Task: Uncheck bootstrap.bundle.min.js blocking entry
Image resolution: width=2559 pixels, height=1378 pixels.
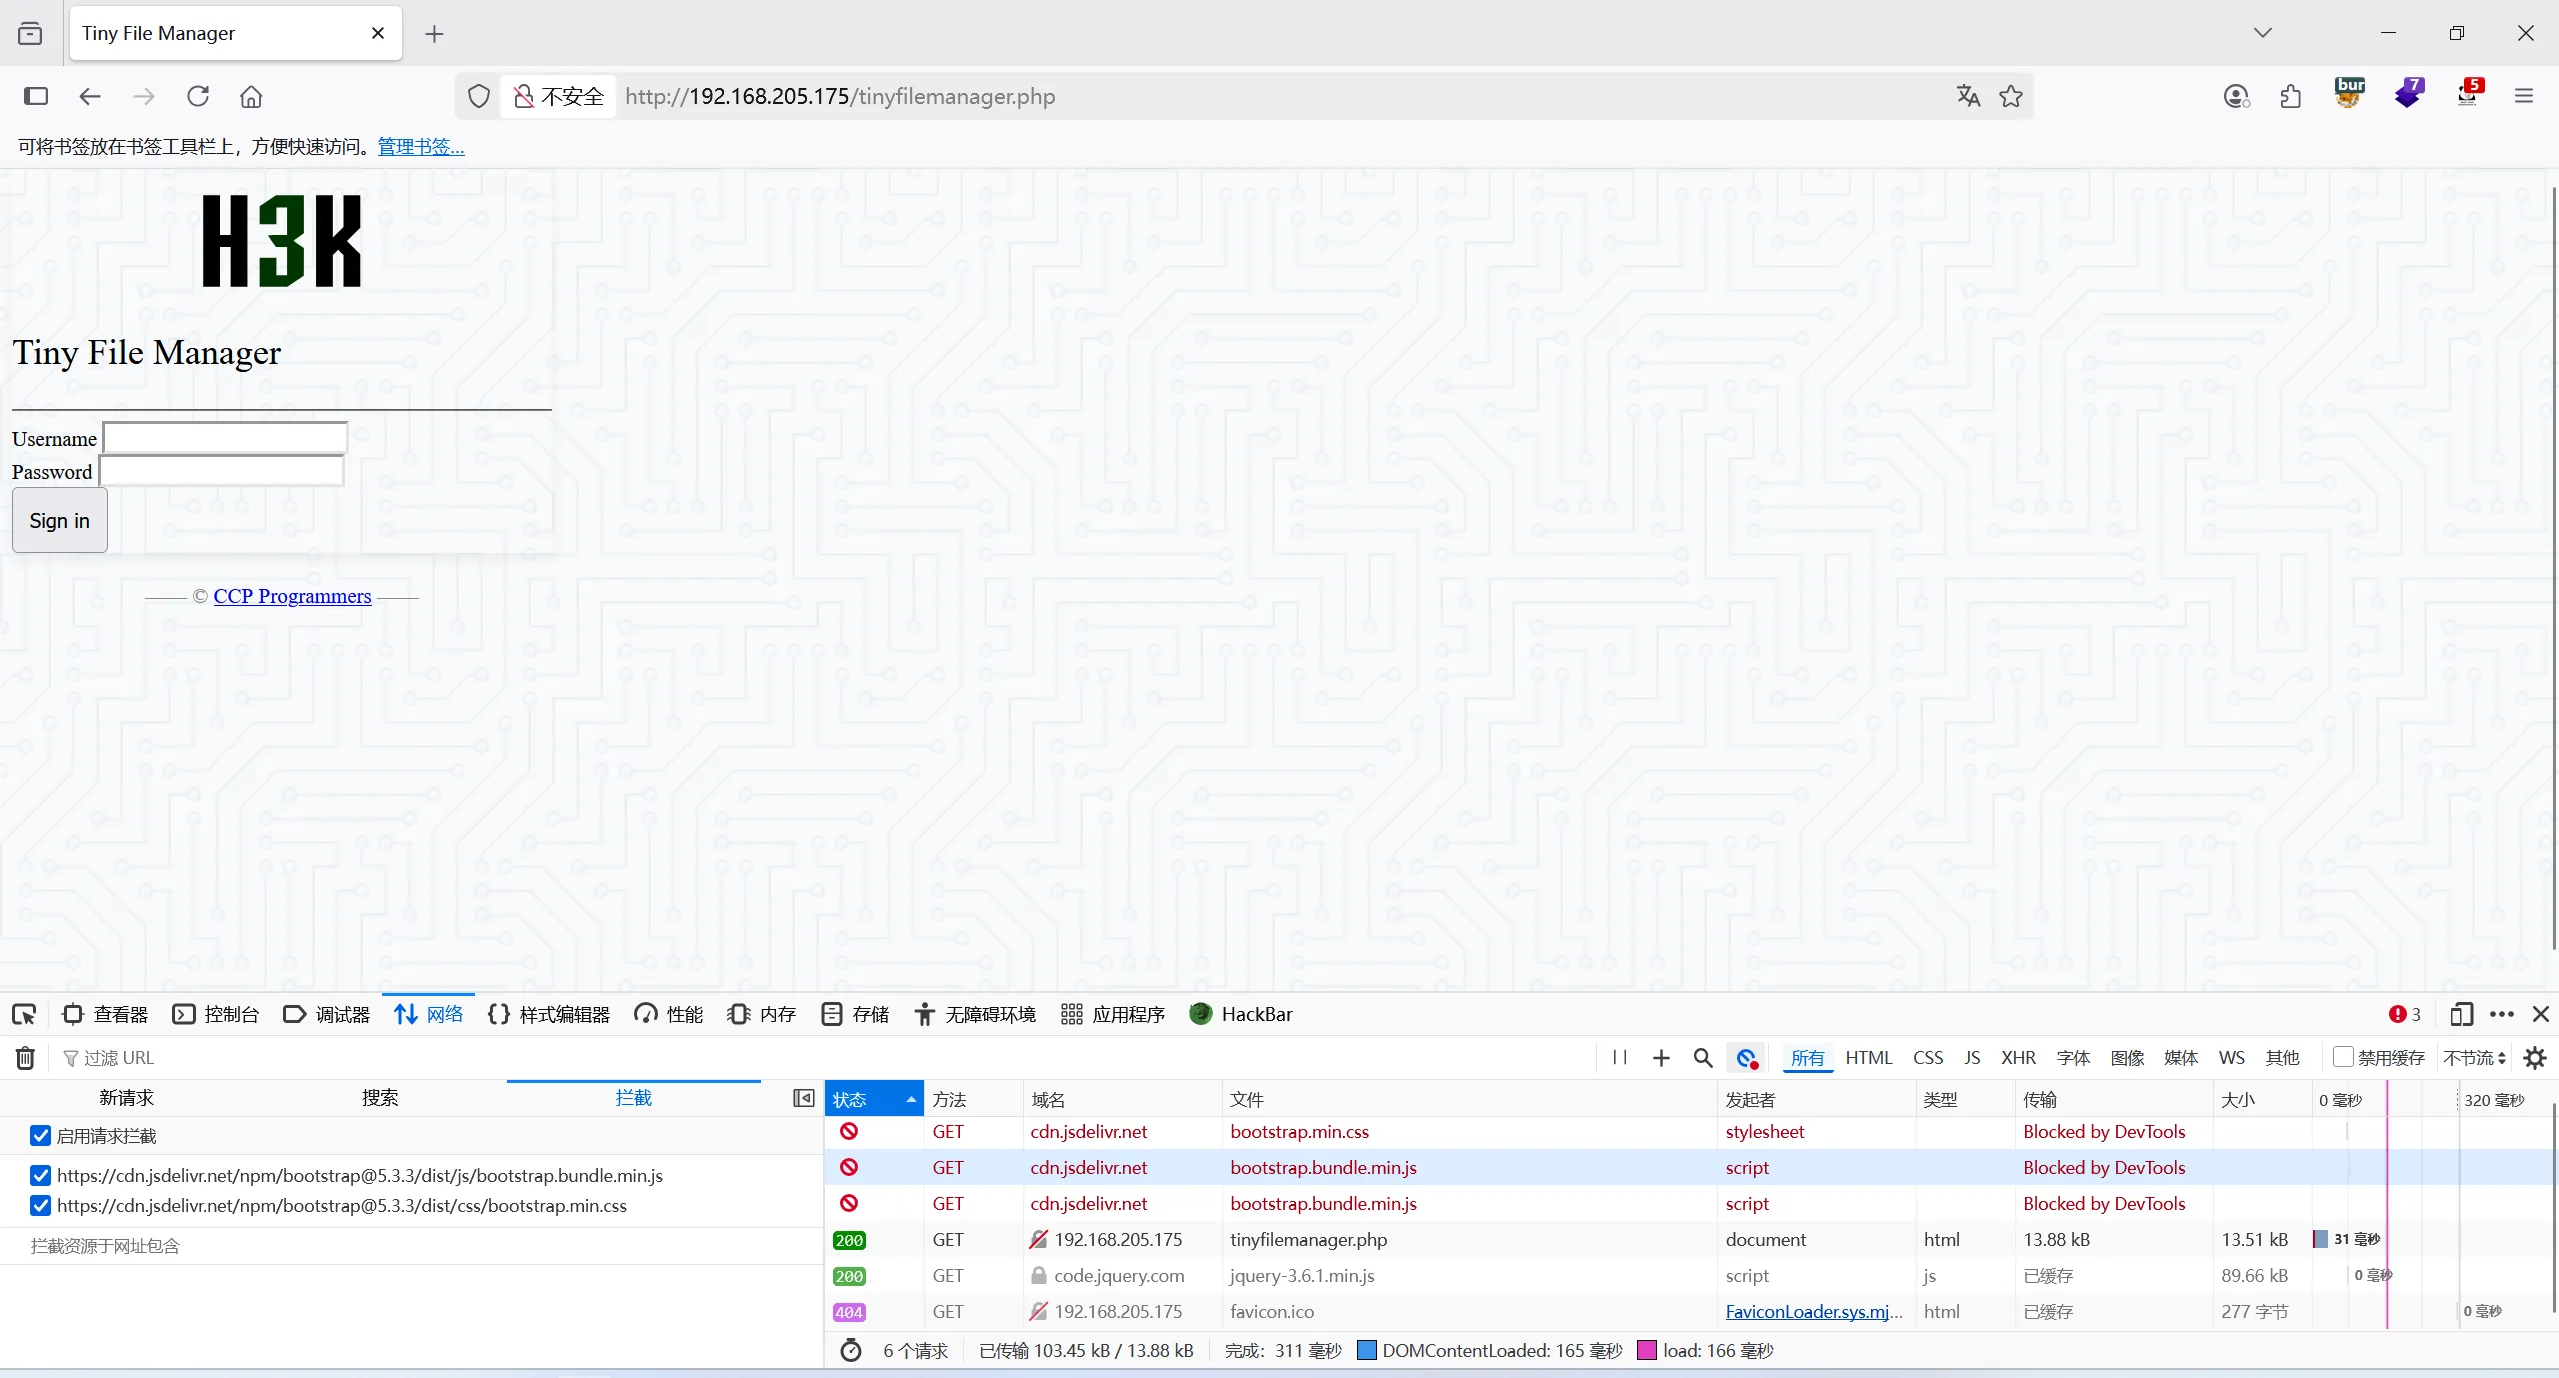Action: (40, 1175)
